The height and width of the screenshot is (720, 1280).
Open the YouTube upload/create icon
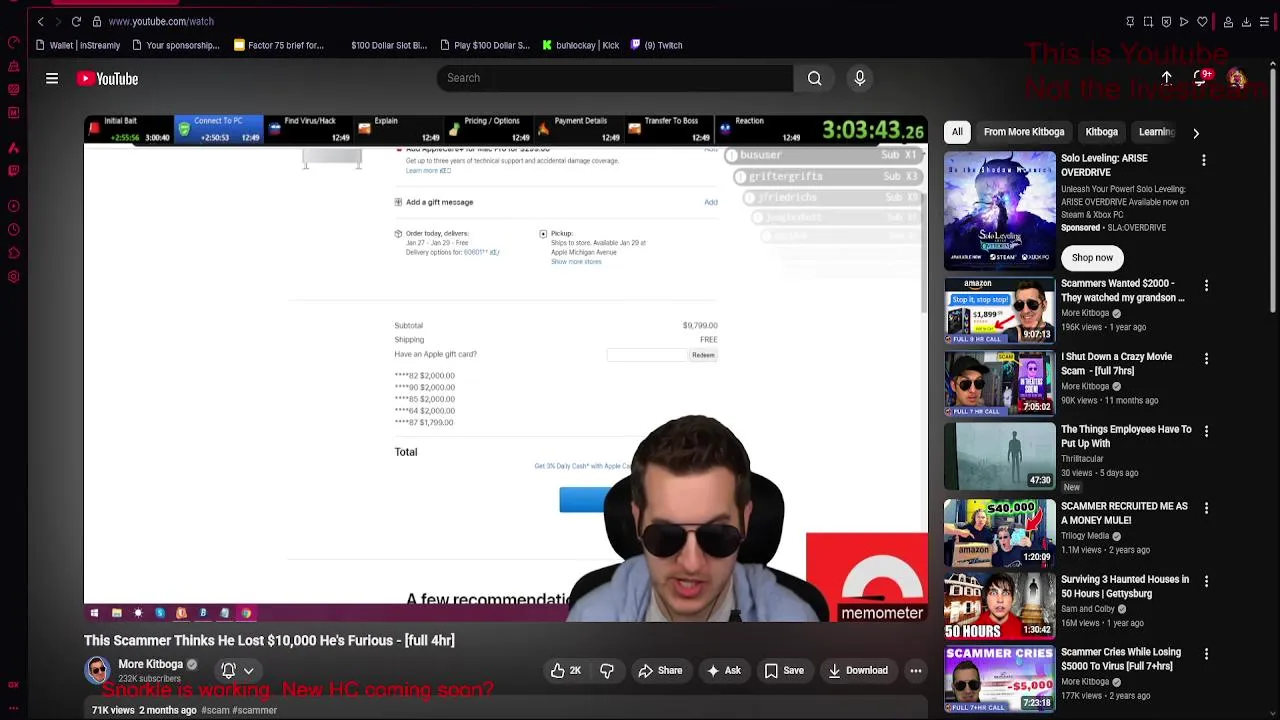[x=1166, y=78]
